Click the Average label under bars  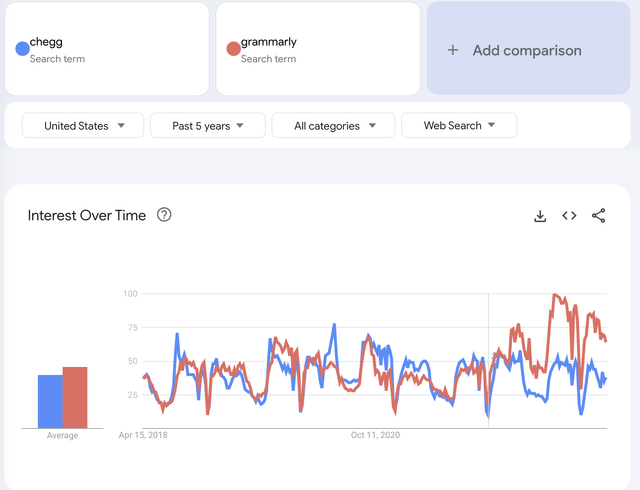(62, 435)
